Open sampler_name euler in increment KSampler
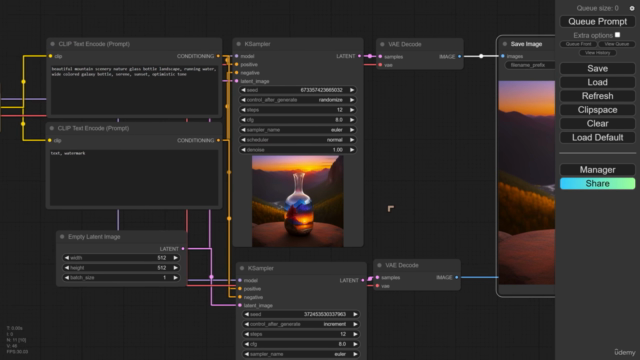 (301, 354)
